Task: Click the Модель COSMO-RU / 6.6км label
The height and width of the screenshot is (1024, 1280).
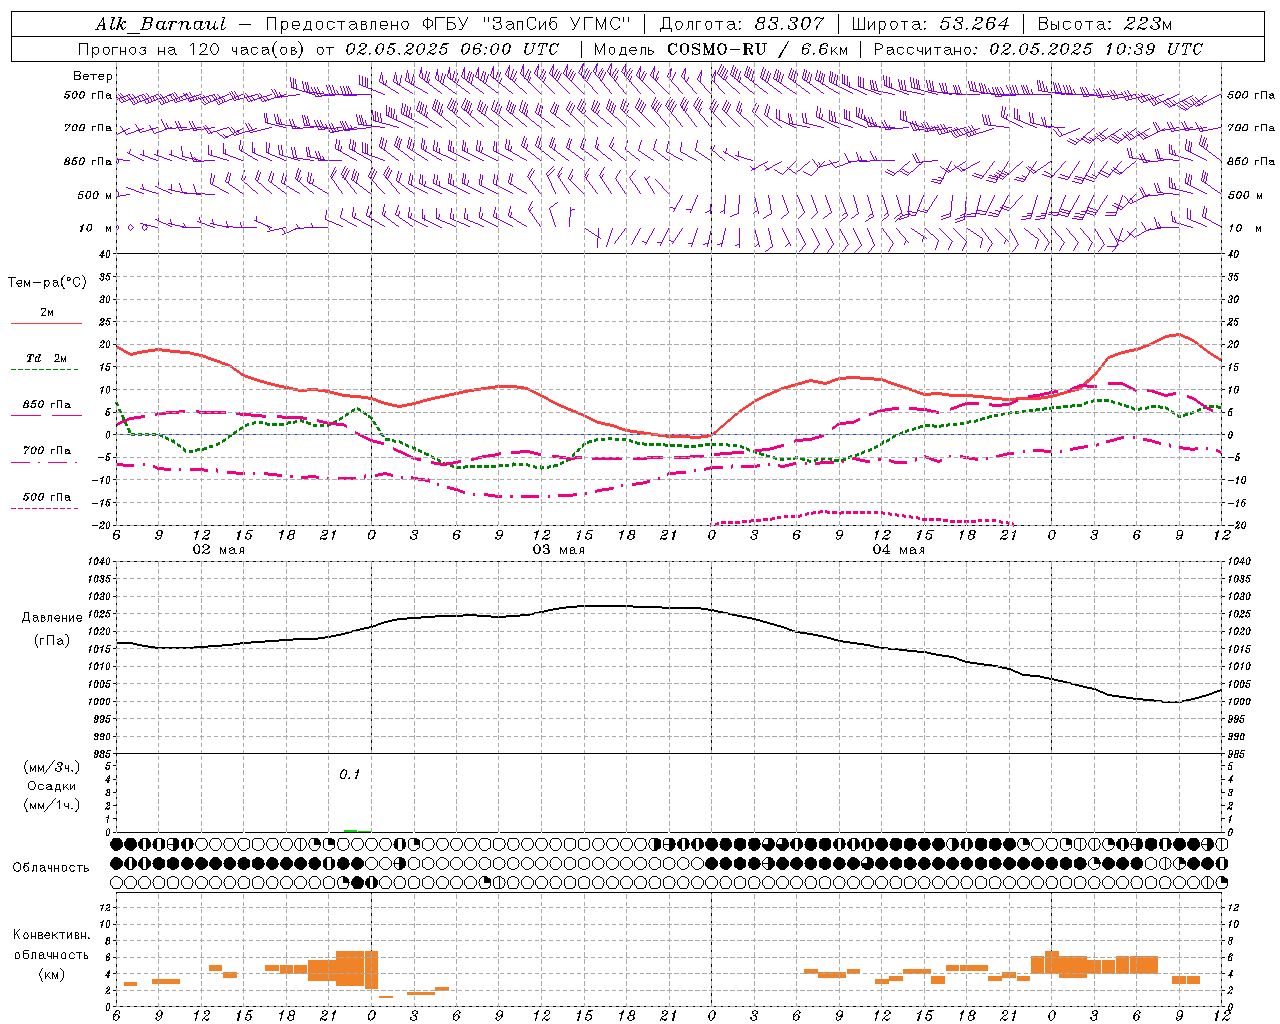Action: (721, 49)
